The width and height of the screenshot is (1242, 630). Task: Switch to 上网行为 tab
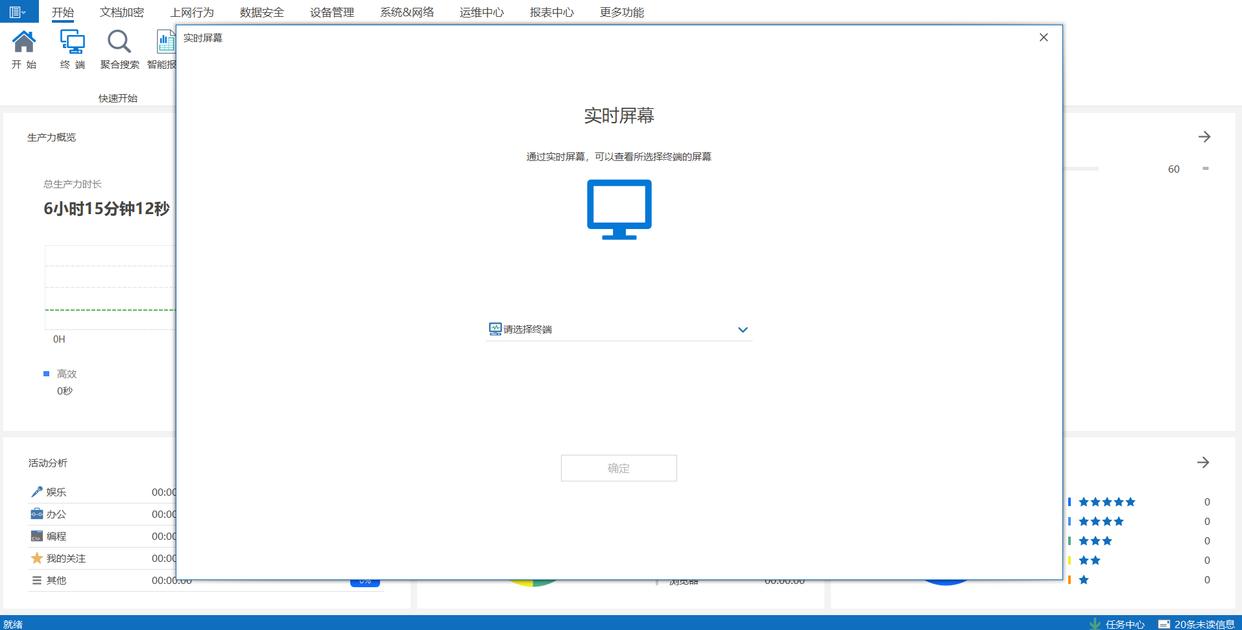click(x=192, y=12)
